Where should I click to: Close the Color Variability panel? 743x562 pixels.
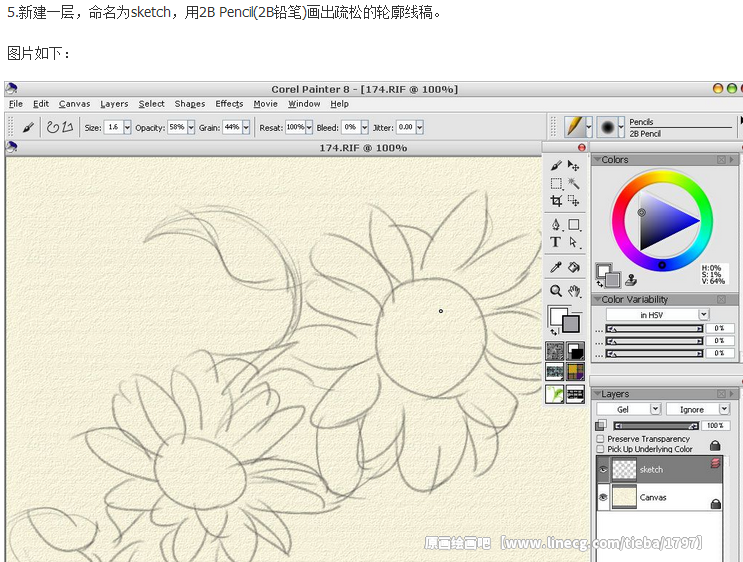point(721,299)
